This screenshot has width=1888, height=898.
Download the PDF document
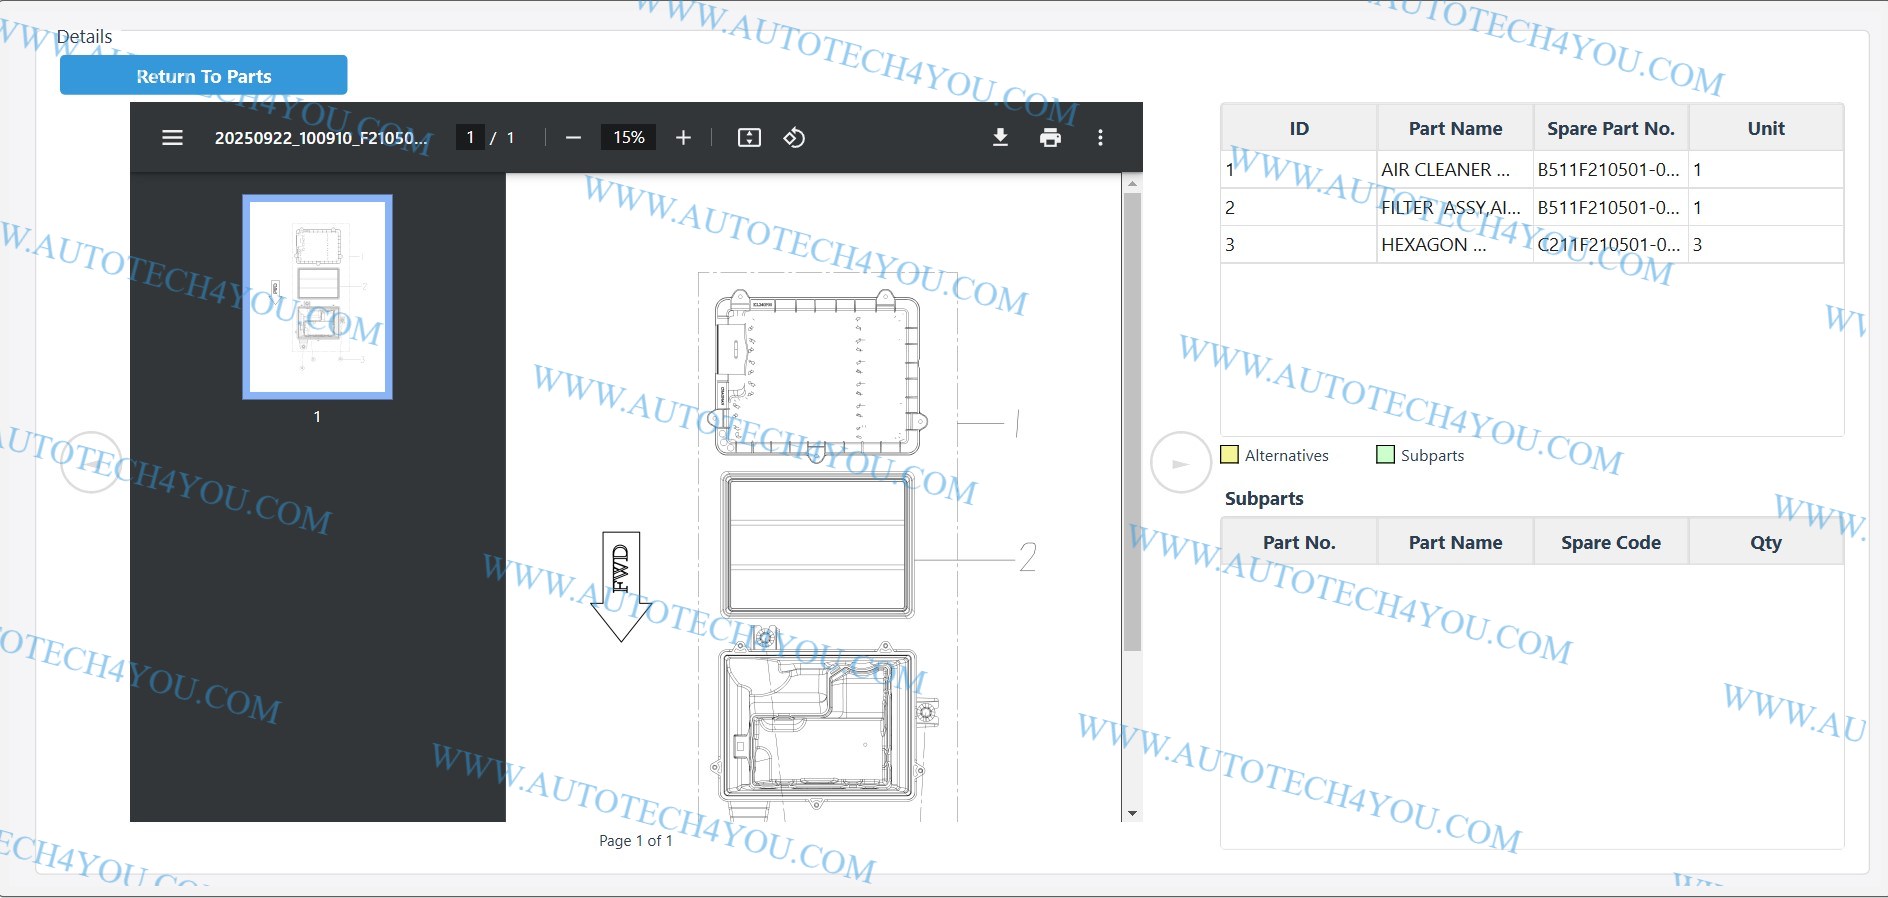tap(1000, 138)
